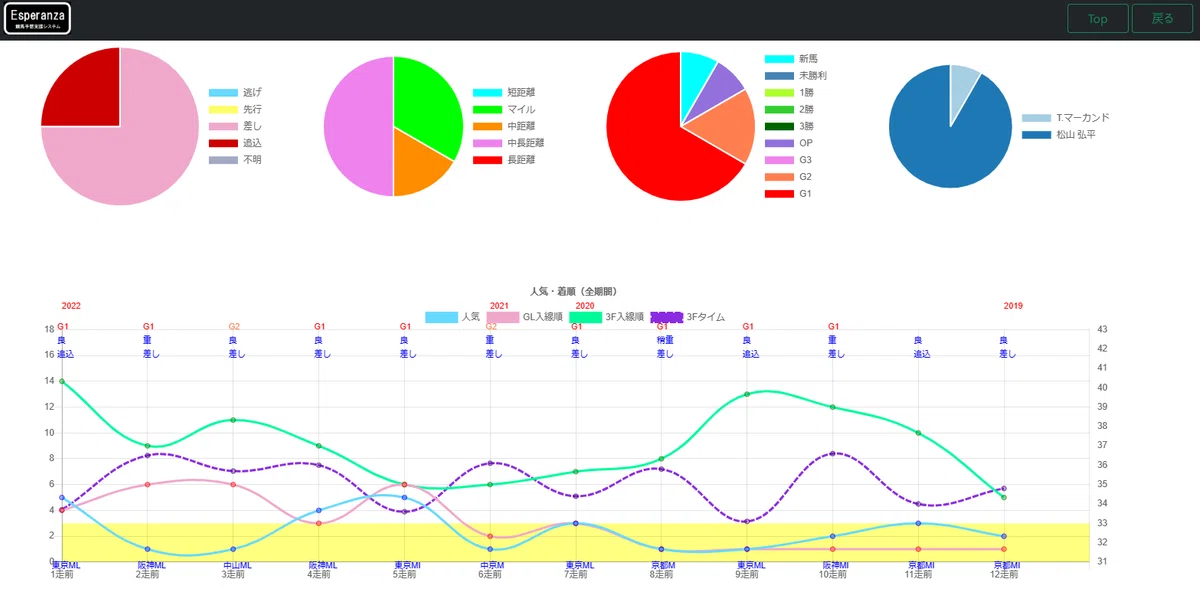Click the orange 中距離 pie slice
1200x589 pixels.
click(417, 160)
